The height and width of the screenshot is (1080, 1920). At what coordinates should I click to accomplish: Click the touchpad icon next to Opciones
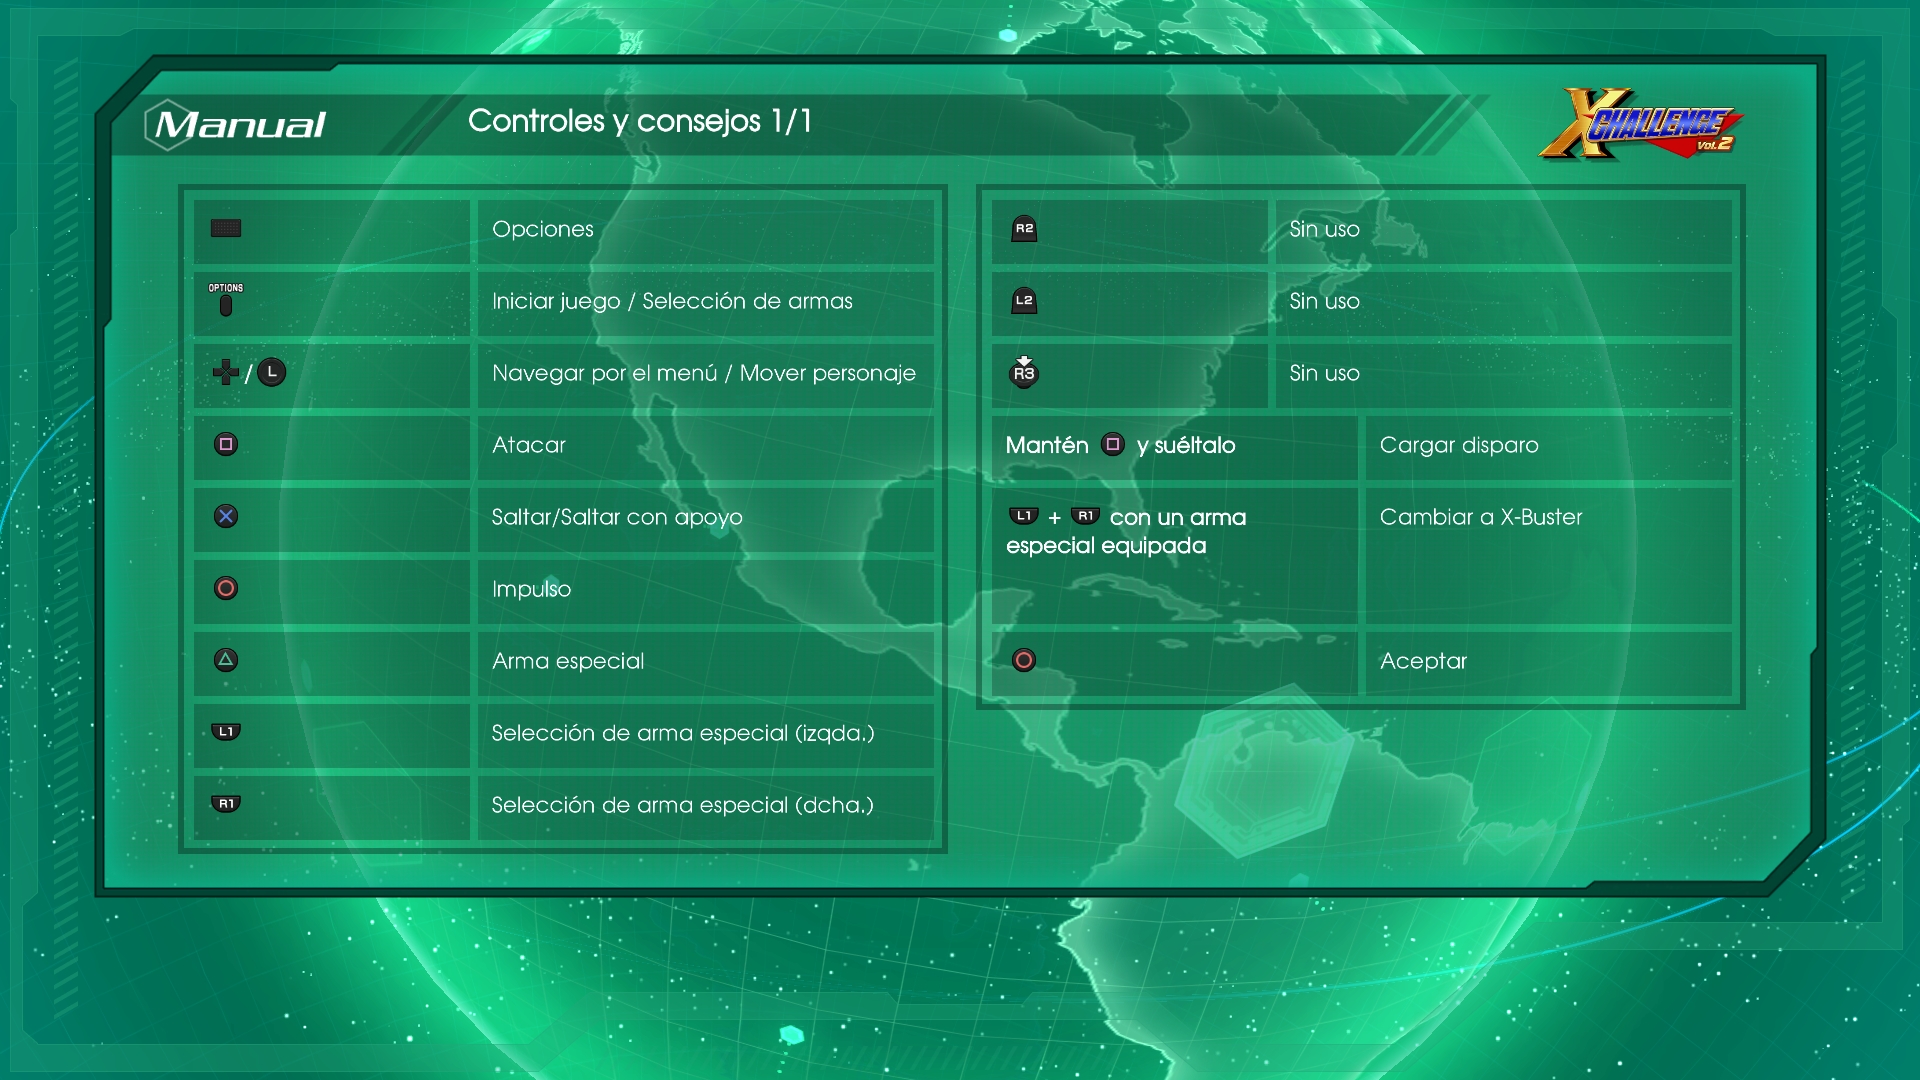point(226,229)
